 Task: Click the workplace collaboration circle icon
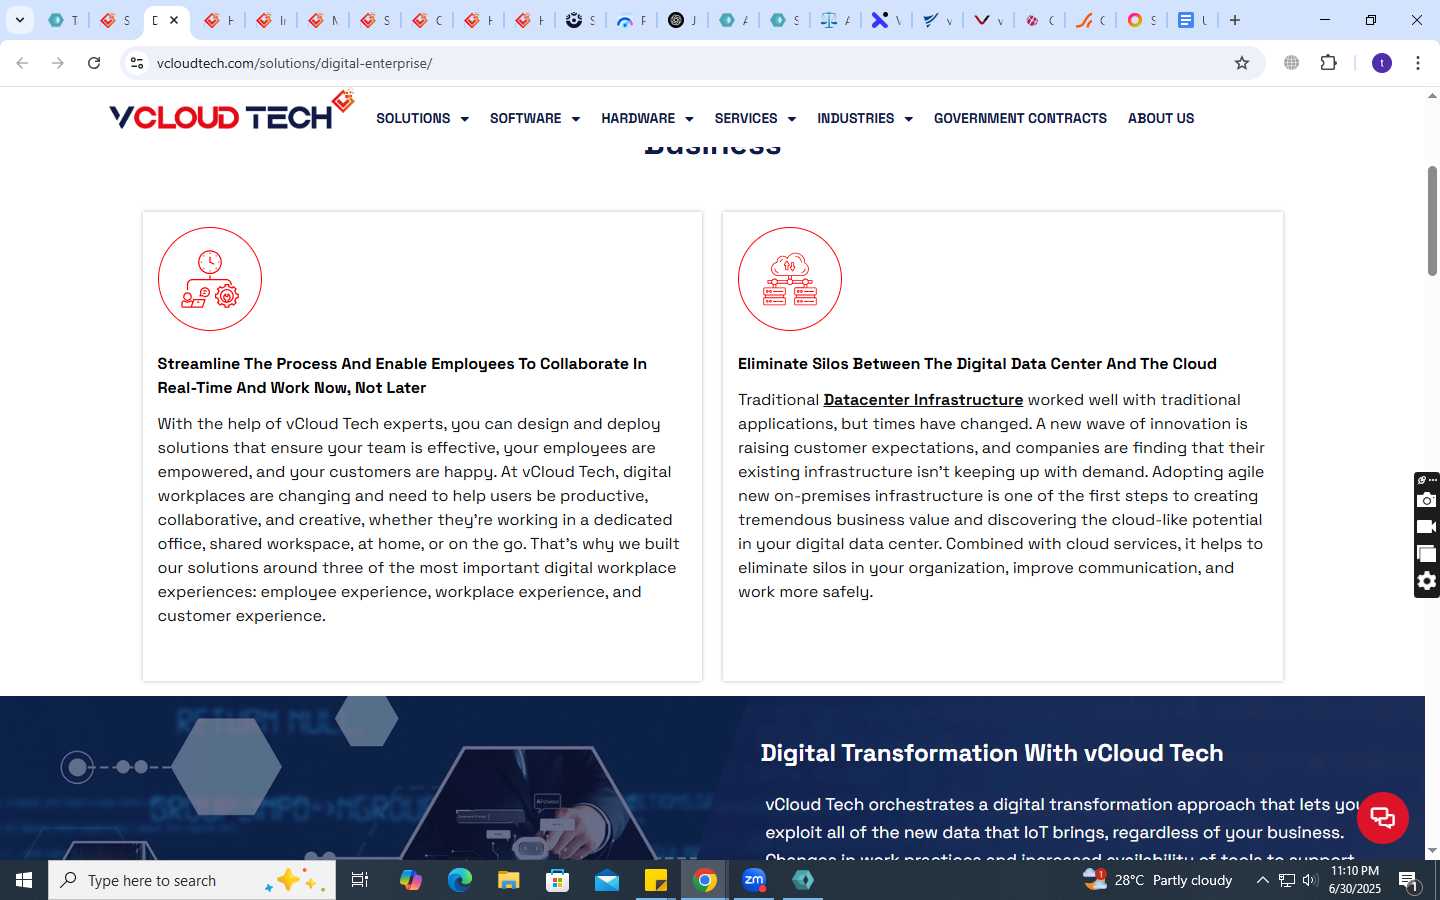click(x=210, y=279)
